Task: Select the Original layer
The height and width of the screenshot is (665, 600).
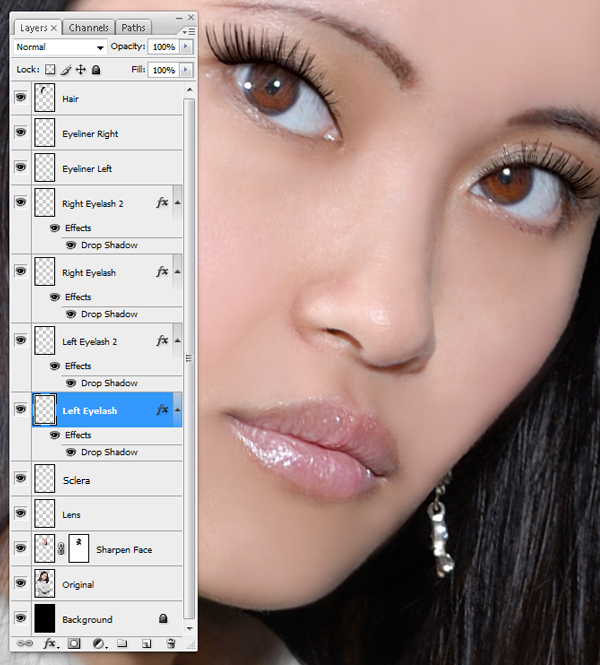Action: (x=107, y=584)
